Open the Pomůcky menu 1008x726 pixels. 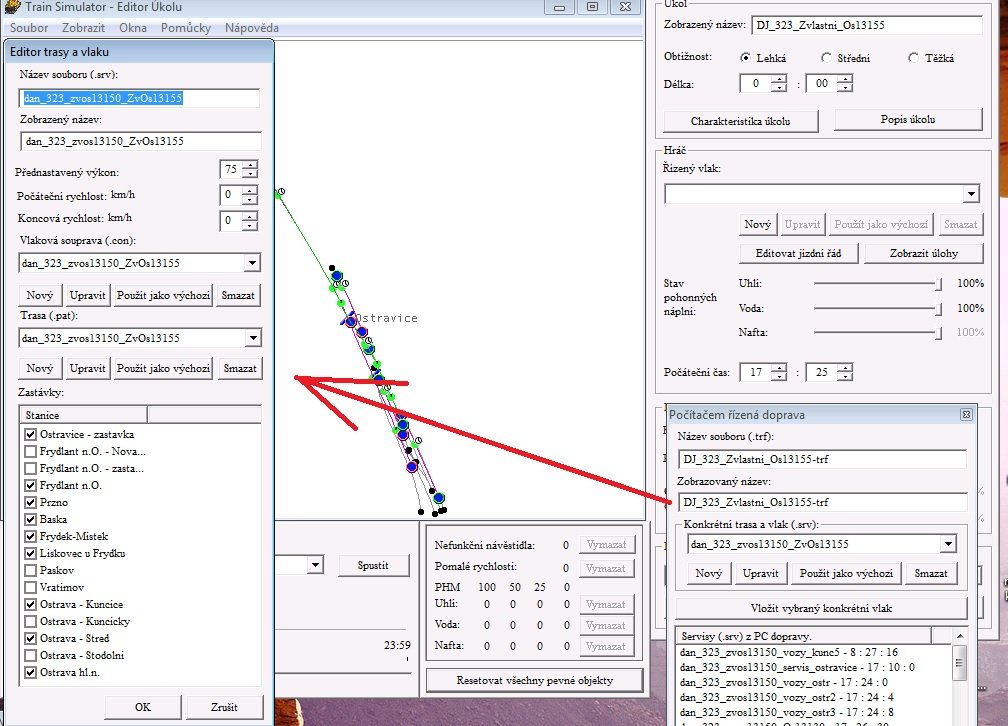pos(184,27)
